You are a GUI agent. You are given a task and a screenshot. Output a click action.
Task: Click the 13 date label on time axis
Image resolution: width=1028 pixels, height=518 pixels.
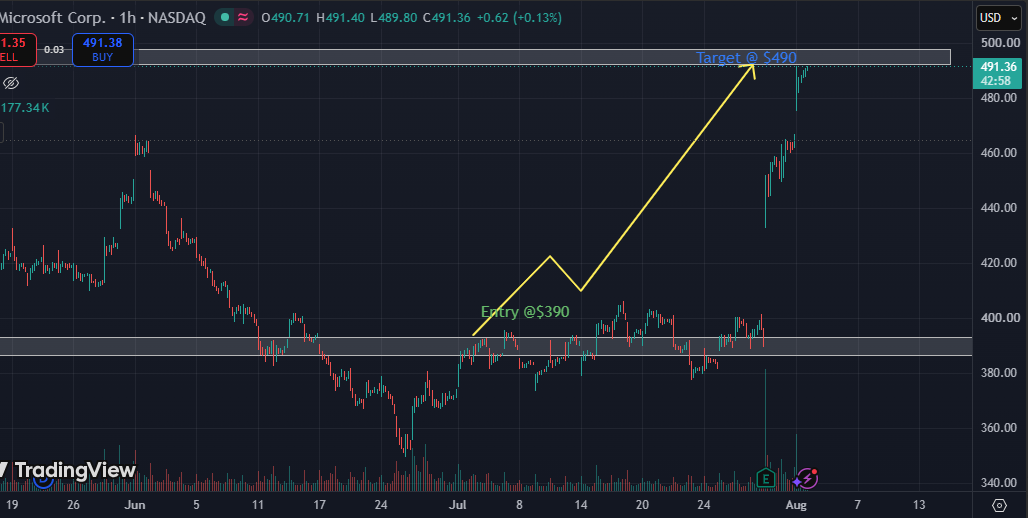[919, 505]
